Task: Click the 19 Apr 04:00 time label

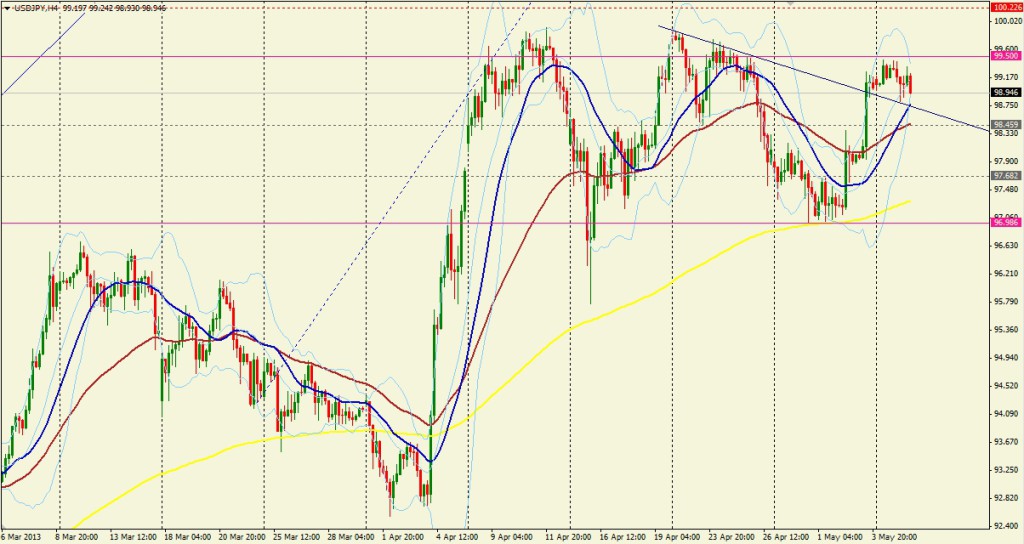Action: pos(678,536)
